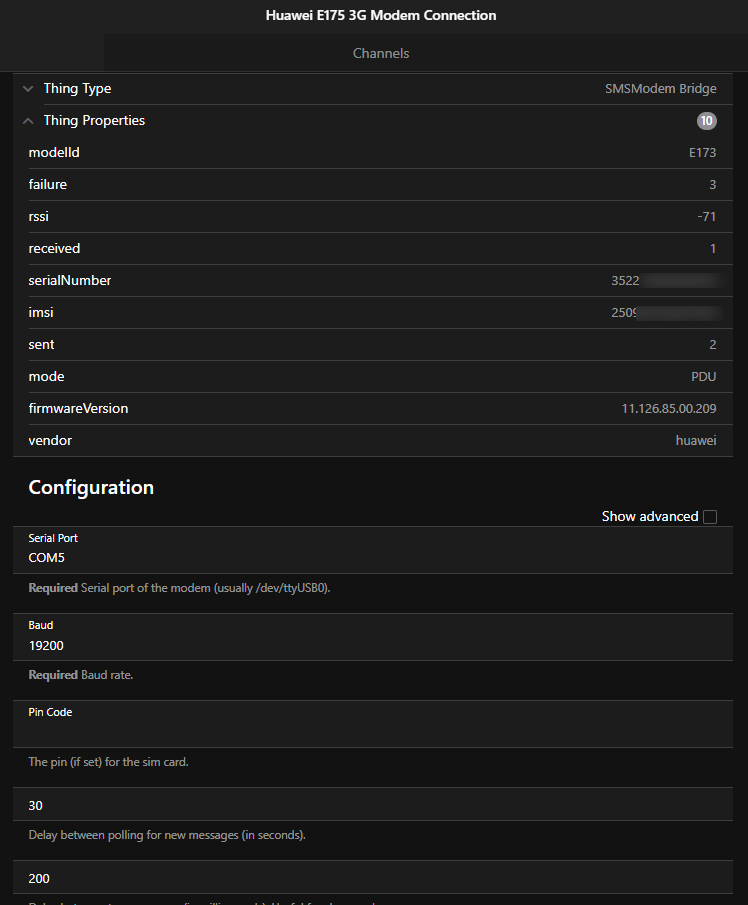Click the mode property value PDU

(x=704, y=377)
